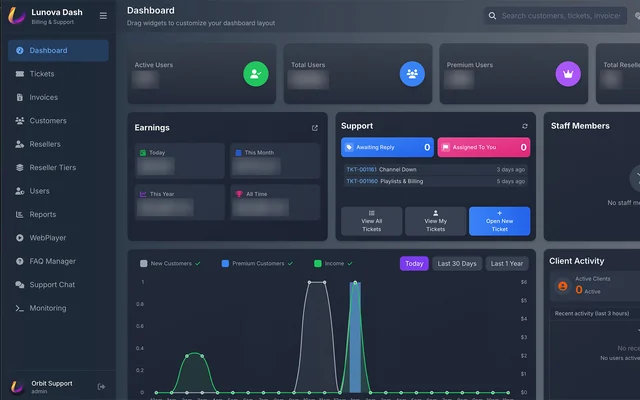Switch chart to Last 1 Year
This screenshot has height=400, width=640.
(507, 264)
